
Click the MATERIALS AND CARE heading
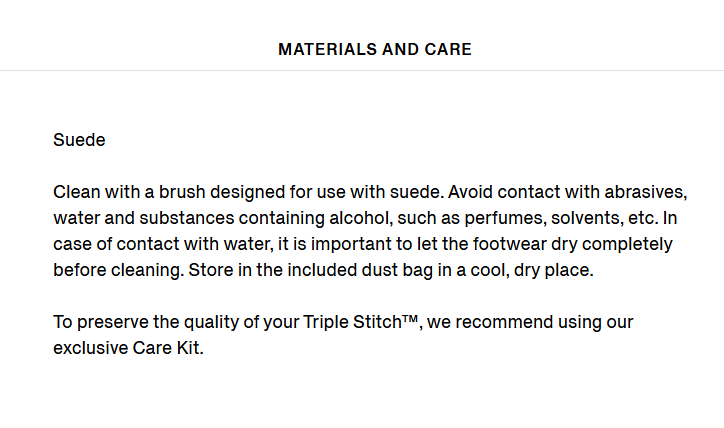(x=374, y=49)
